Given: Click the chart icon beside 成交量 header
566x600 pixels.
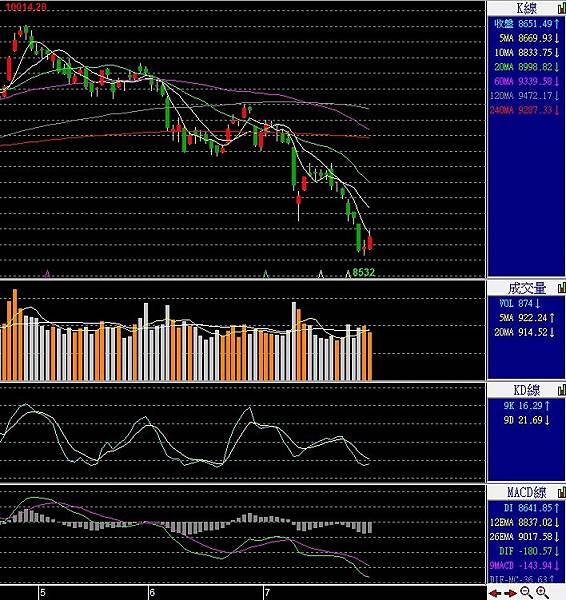Looking at the screenshot, I should pyautogui.click(x=561, y=288).
